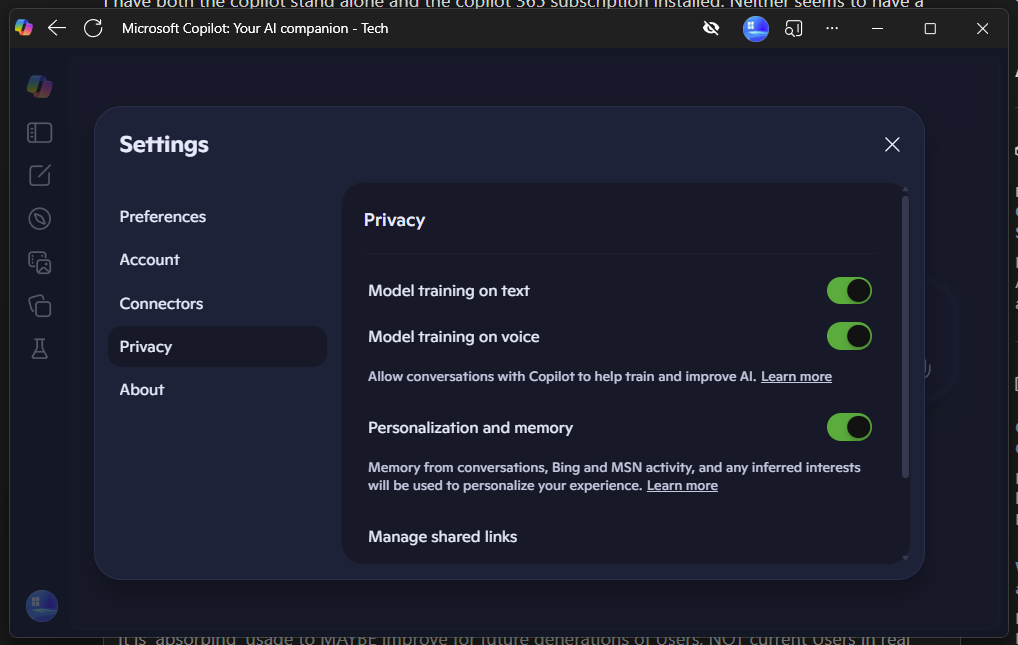Select the Privacy settings section
Screen dimensions: 1018x645
pyautogui.click(x=217, y=346)
